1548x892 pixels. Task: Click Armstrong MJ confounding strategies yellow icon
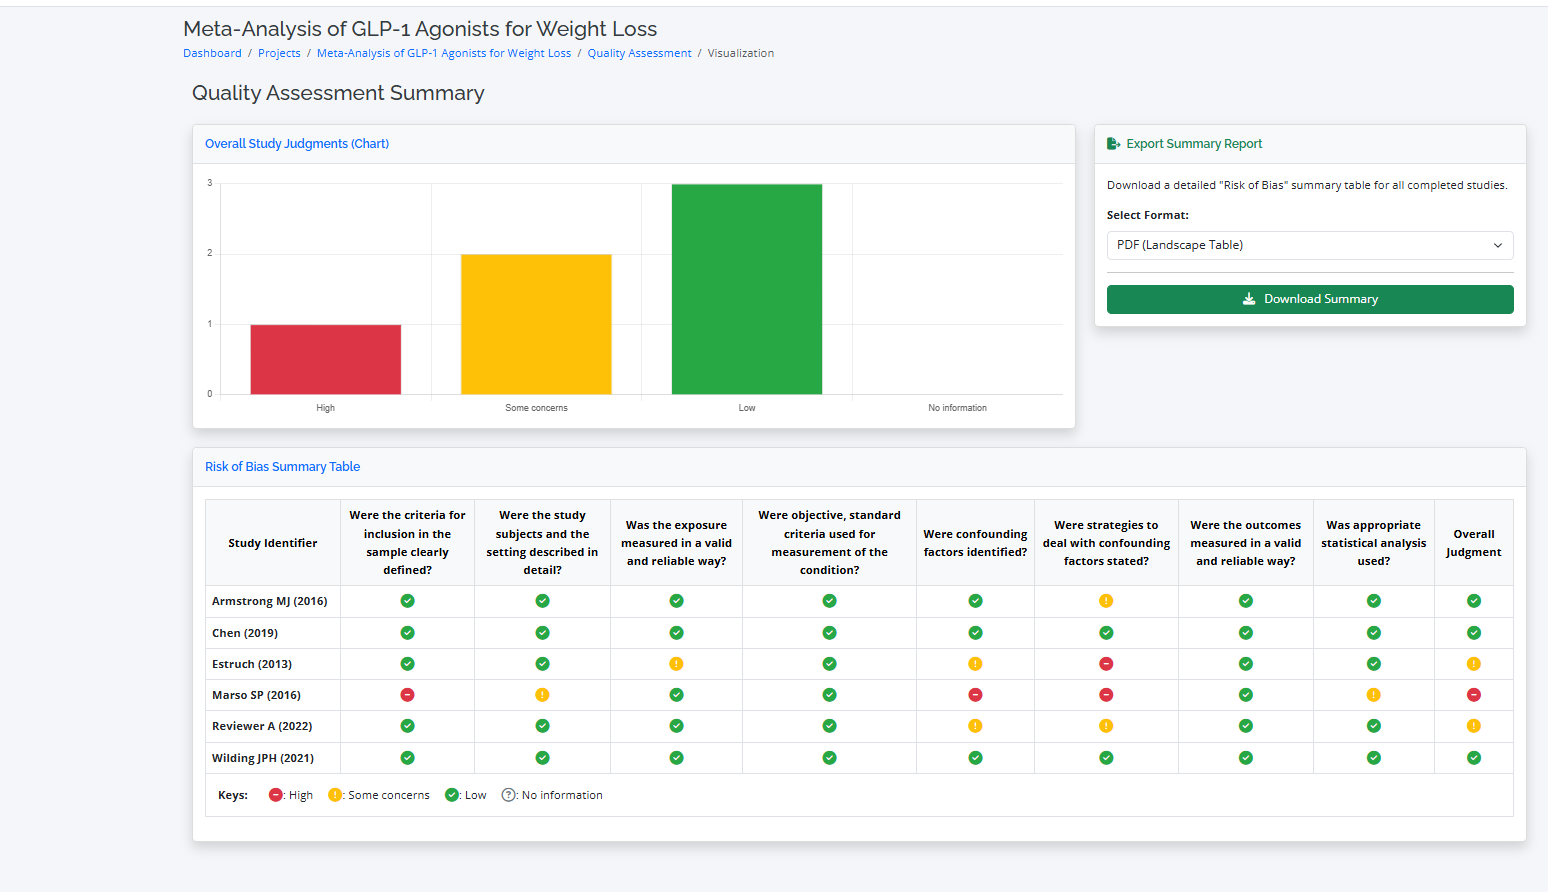1106,601
